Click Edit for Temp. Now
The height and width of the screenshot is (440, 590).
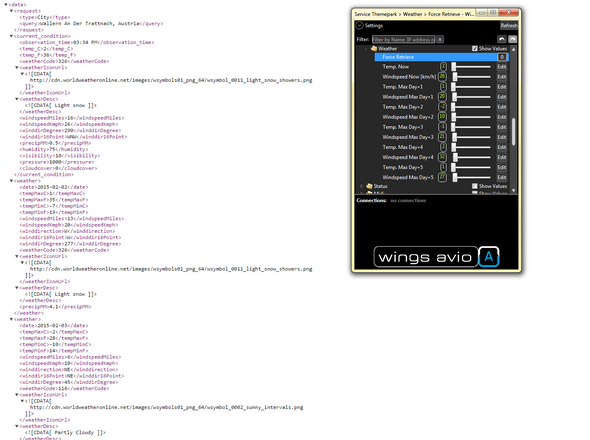(502, 67)
